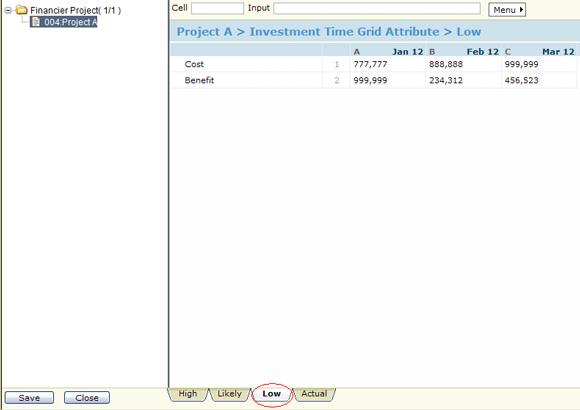This screenshot has height=410, width=580.
Task: Click row number 1 header
Action: pos(337,64)
